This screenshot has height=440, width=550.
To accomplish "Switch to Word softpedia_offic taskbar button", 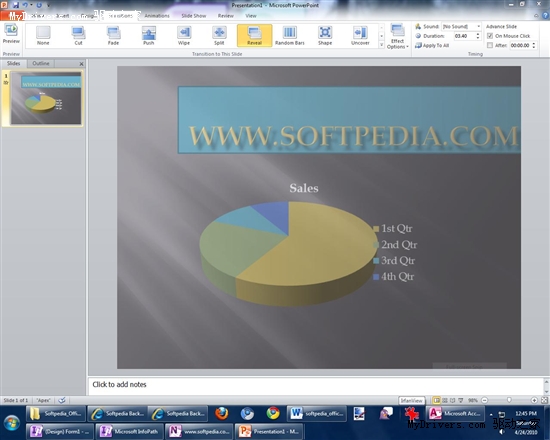I will (317, 413).
